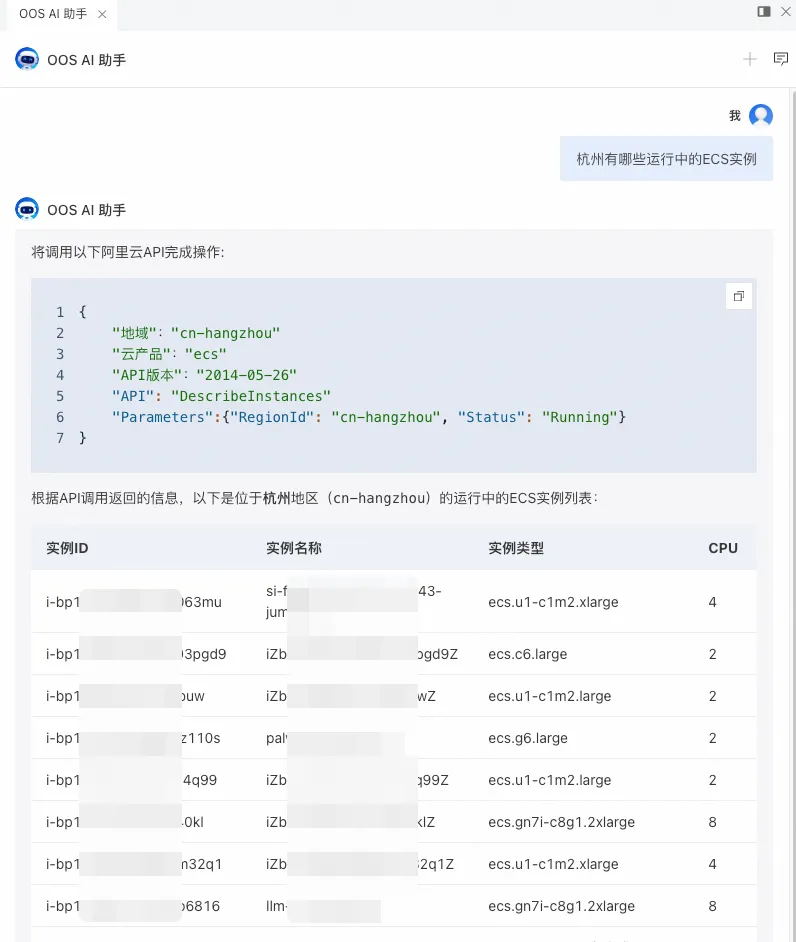Click instance type in the 63mu row
Image resolution: width=796 pixels, height=942 pixels.
[553, 602]
